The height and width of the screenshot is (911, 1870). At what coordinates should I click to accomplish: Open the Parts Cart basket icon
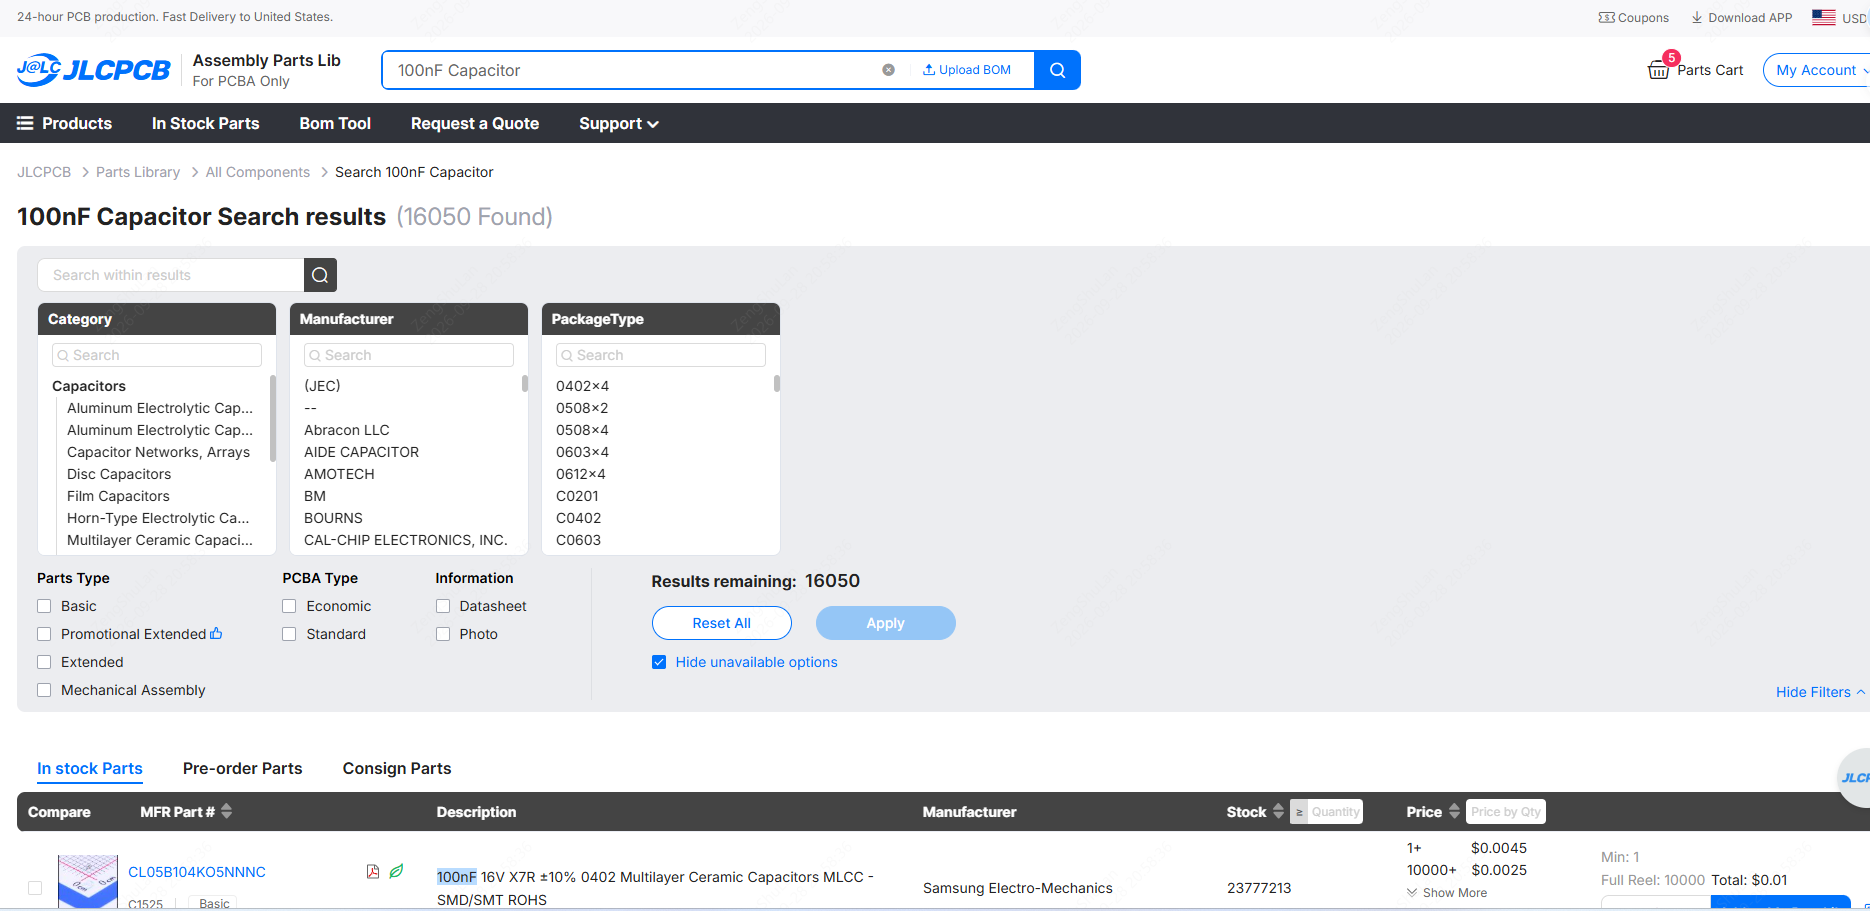[1658, 70]
